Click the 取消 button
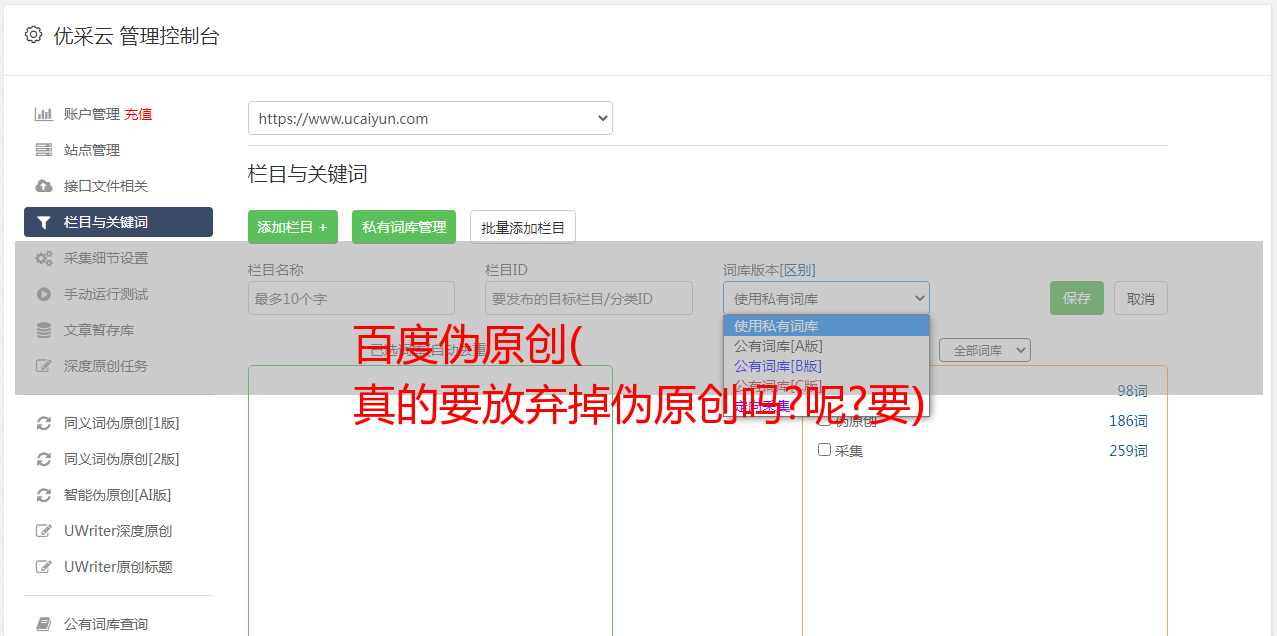The image size is (1277, 636). (x=1141, y=298)
